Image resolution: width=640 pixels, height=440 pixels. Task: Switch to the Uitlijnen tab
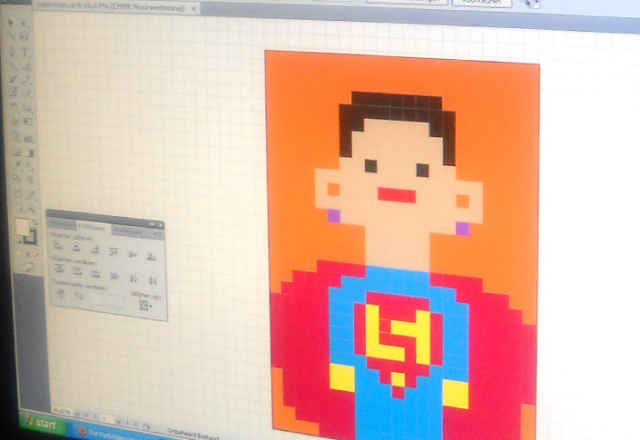93,228
